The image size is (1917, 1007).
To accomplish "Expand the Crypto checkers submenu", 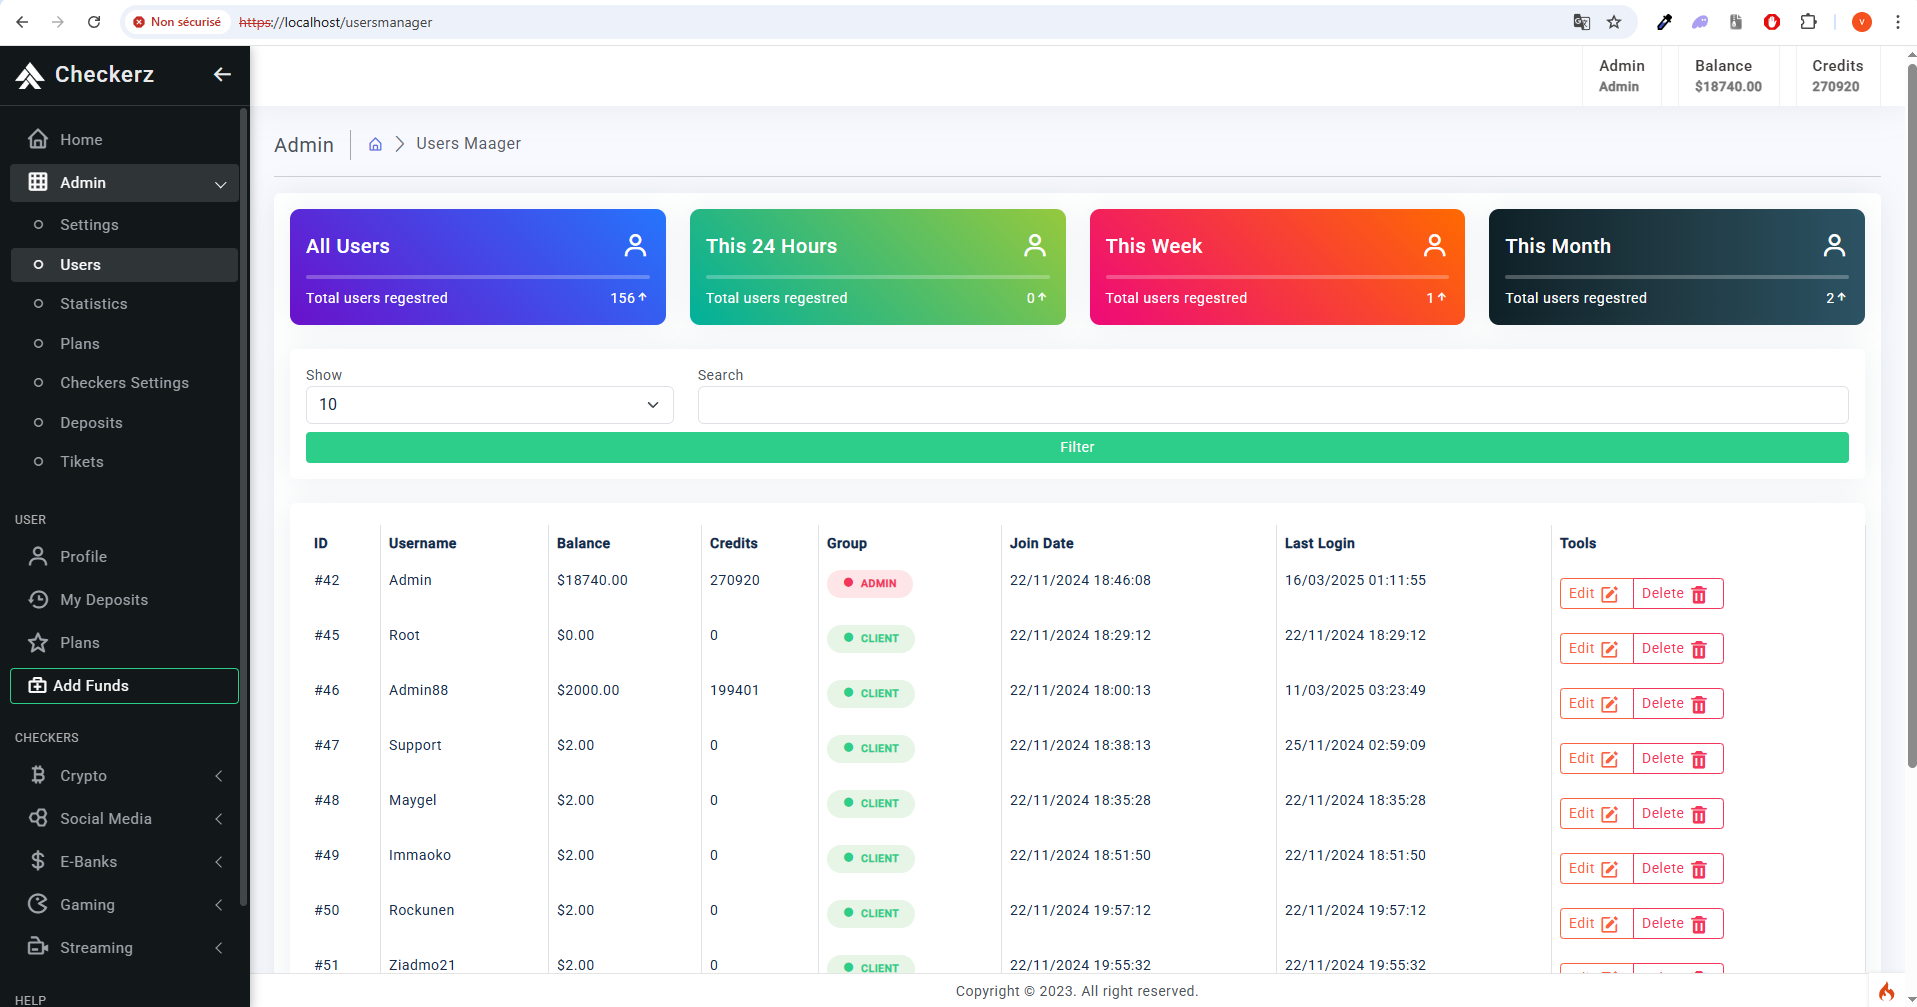I will 125,776.
